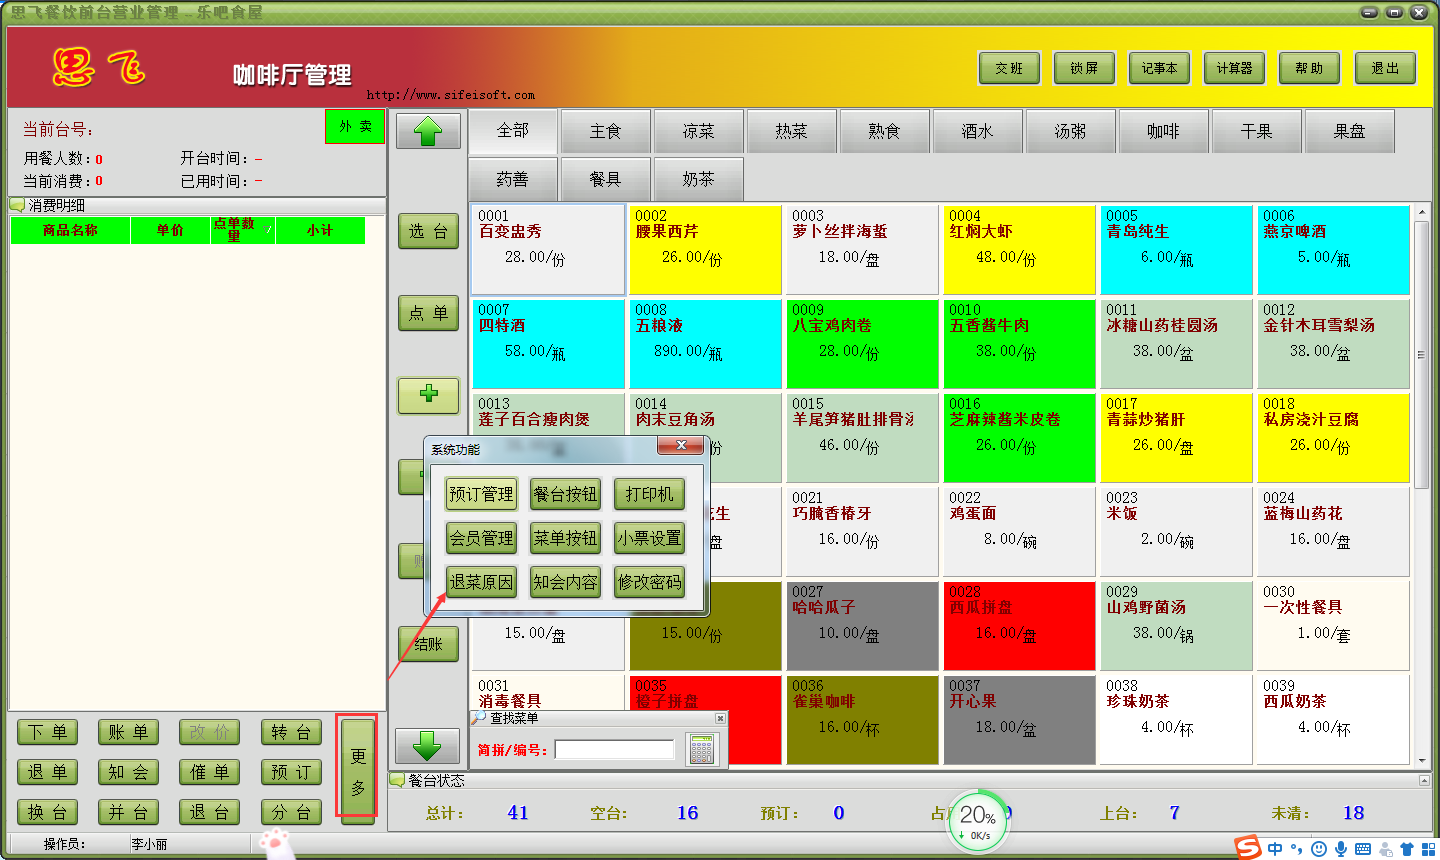The image size is (1440, 860).
Task: Click the 锁屏 lock screen button
Action: (x=1084, y=68)
